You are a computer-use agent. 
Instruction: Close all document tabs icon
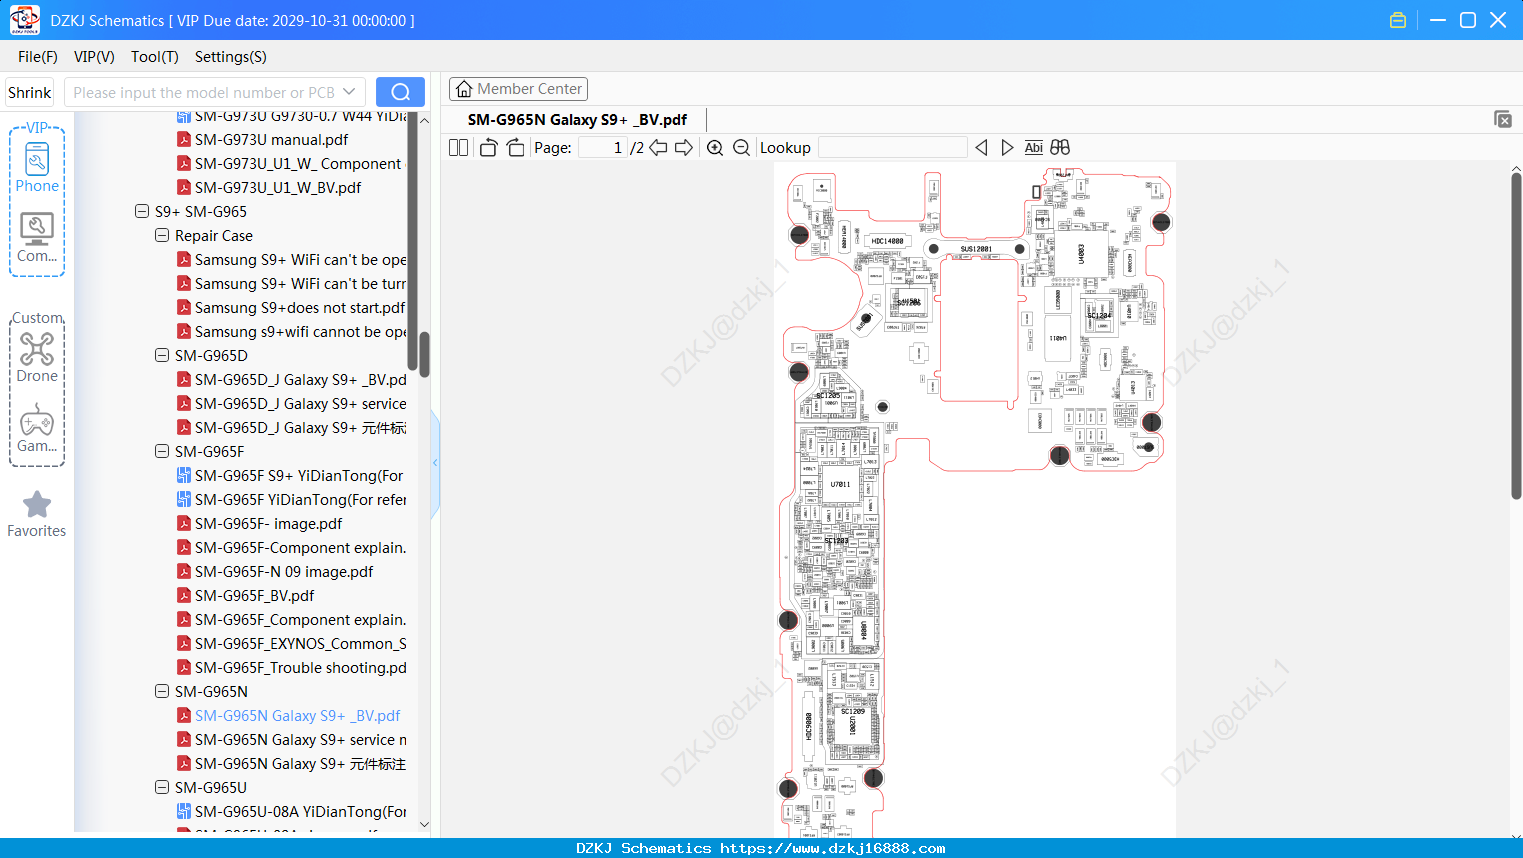point(1502,119)
